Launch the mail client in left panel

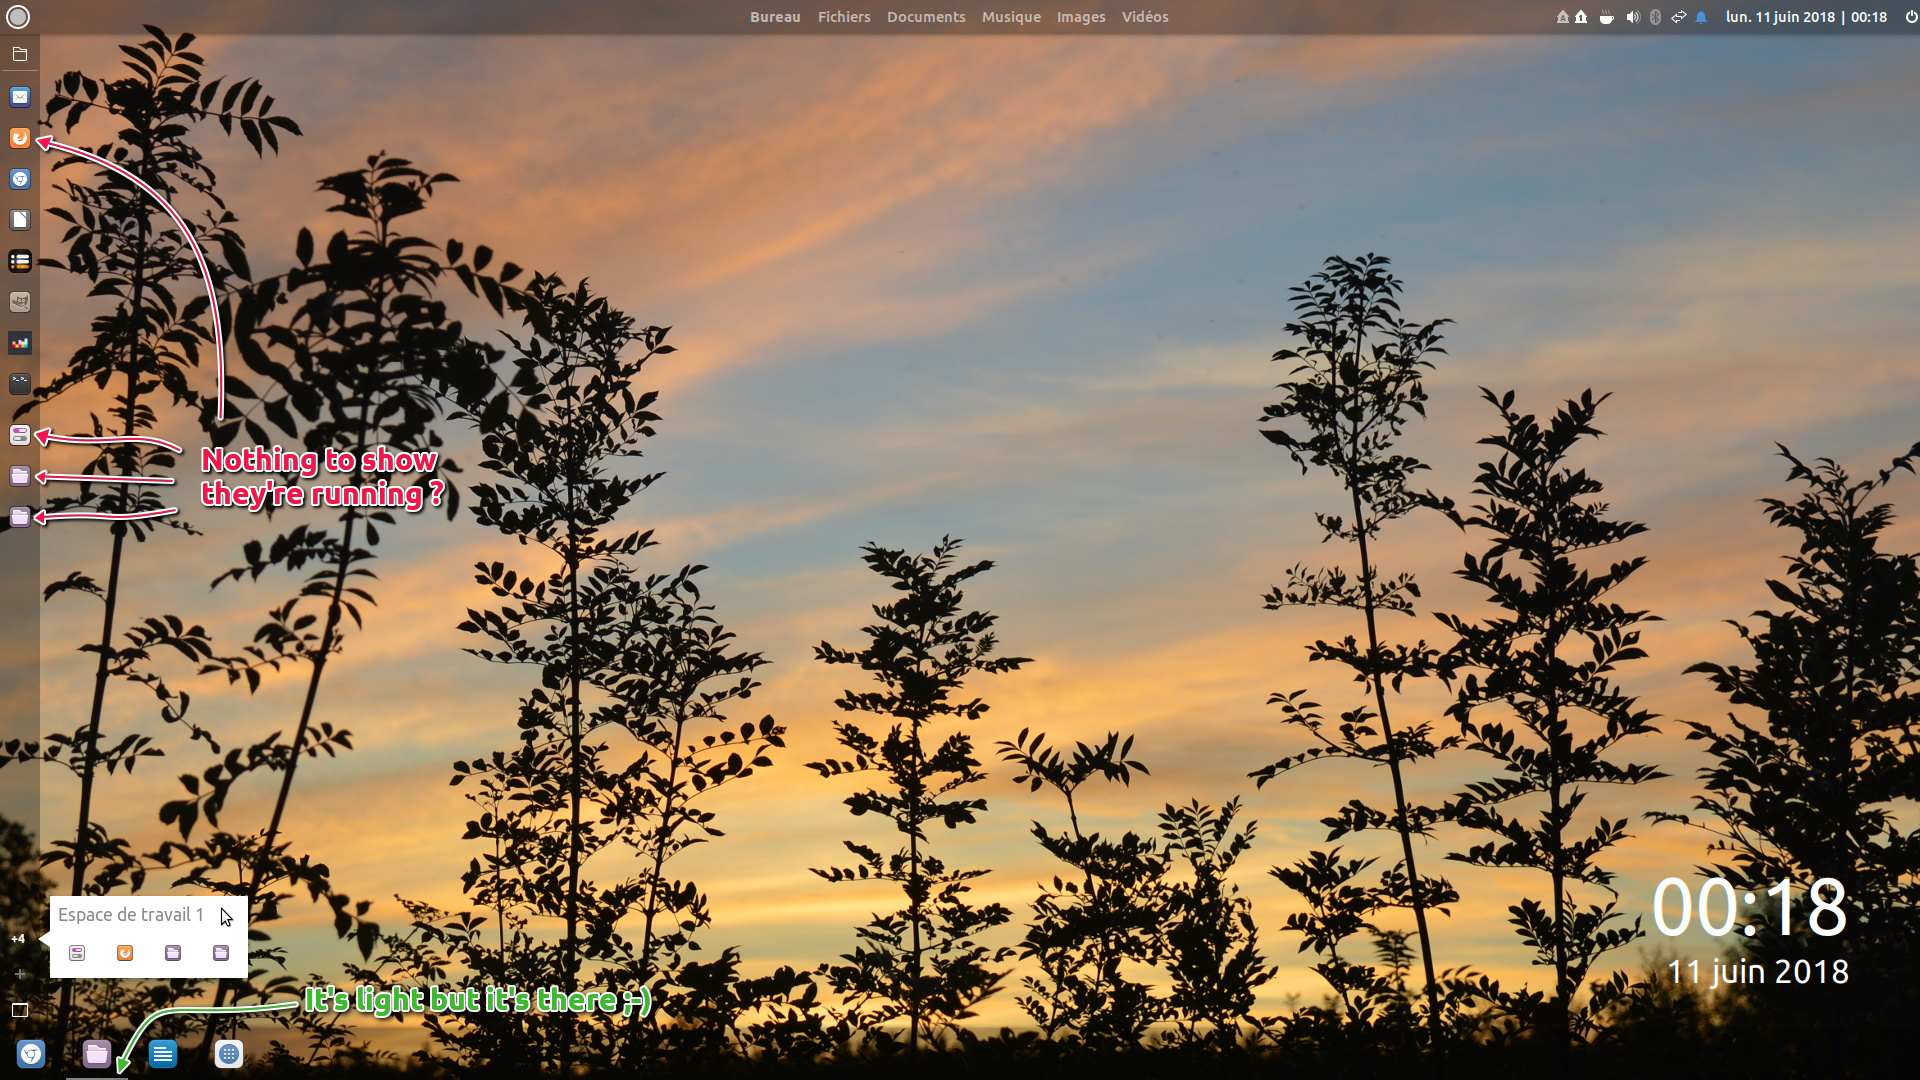(20, 97)
